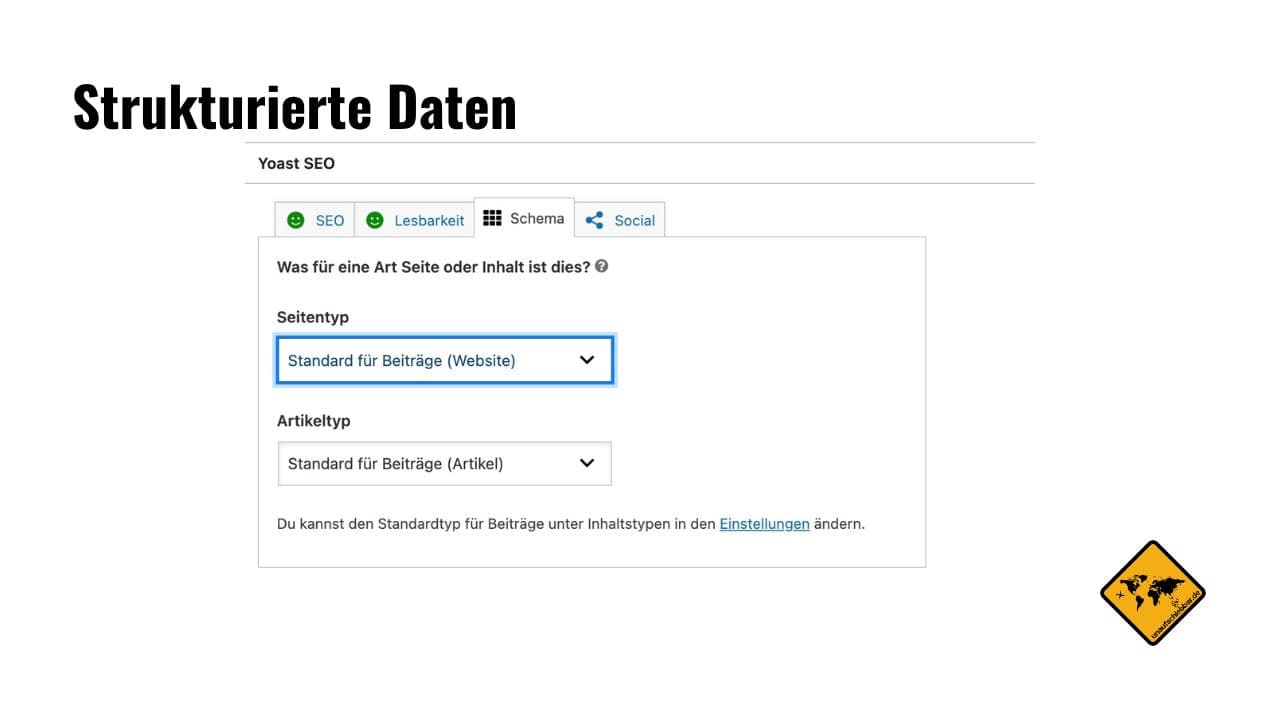1280x720 pixels.
Task: Open the Artikeltyp dropdown
Action: tap(445, 463)
